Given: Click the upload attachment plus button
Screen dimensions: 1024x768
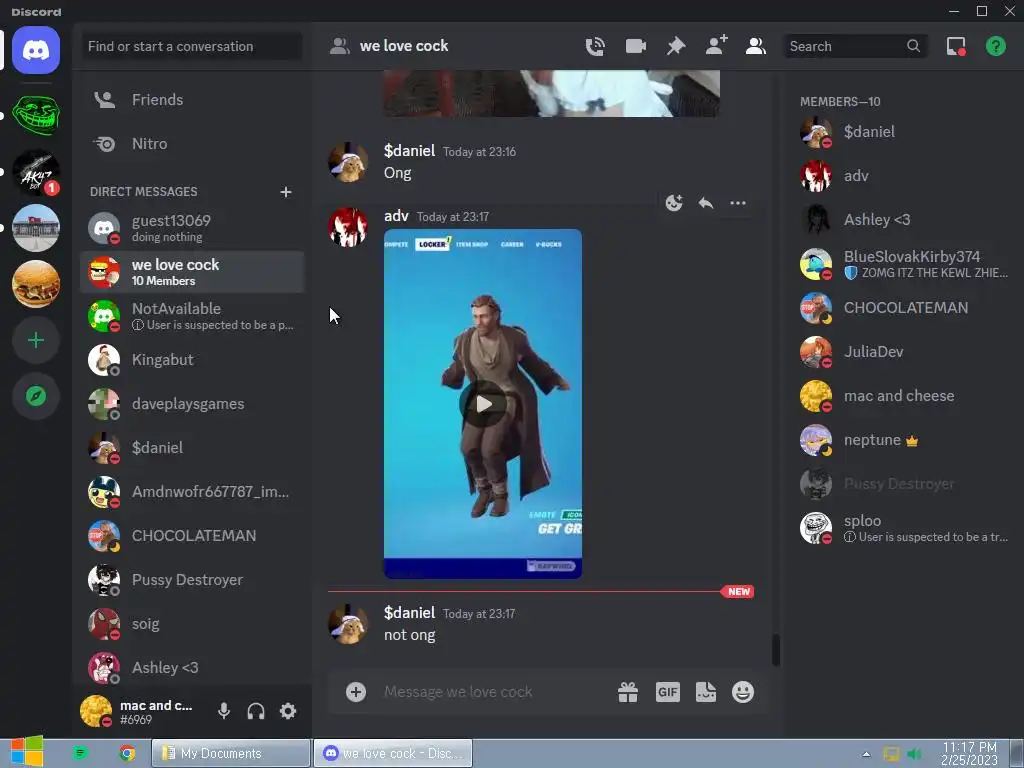Looking at the screenshot, I should [356, 692].
